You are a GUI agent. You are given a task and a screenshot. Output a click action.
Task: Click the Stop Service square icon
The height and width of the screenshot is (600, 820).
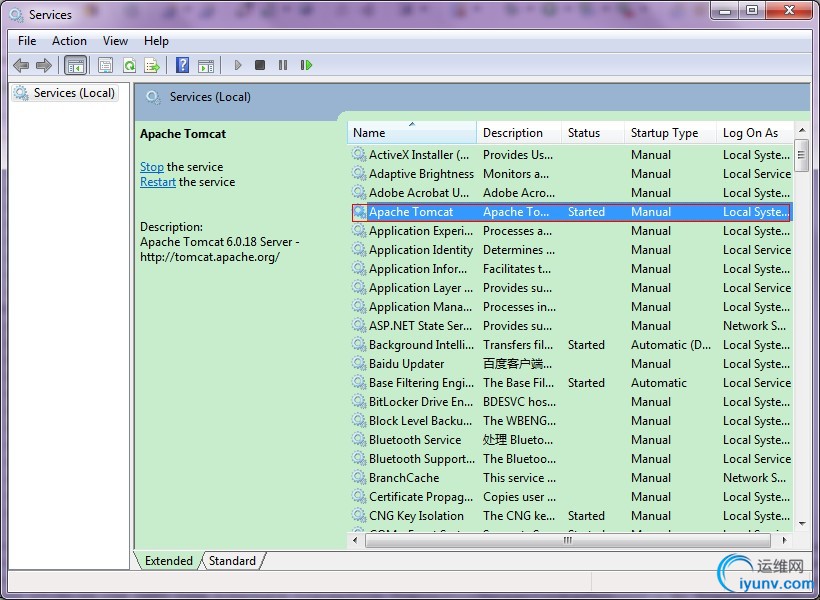tap(260, 65)
